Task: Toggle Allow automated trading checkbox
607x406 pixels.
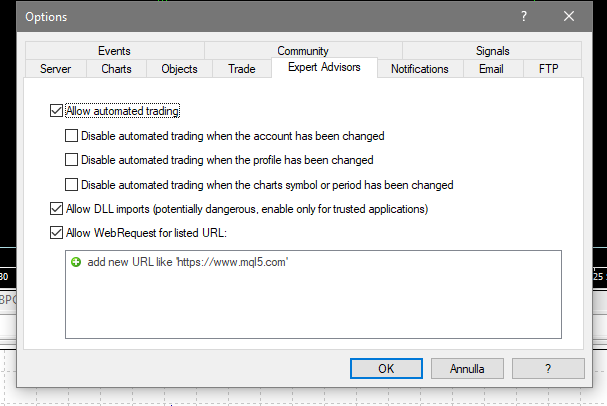Action: (x=55, y=112)
